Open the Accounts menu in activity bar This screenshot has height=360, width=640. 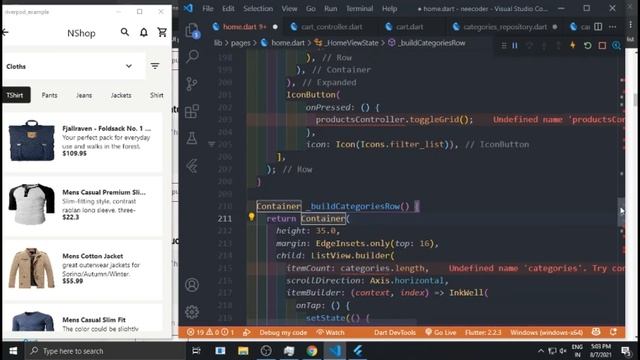192,284
